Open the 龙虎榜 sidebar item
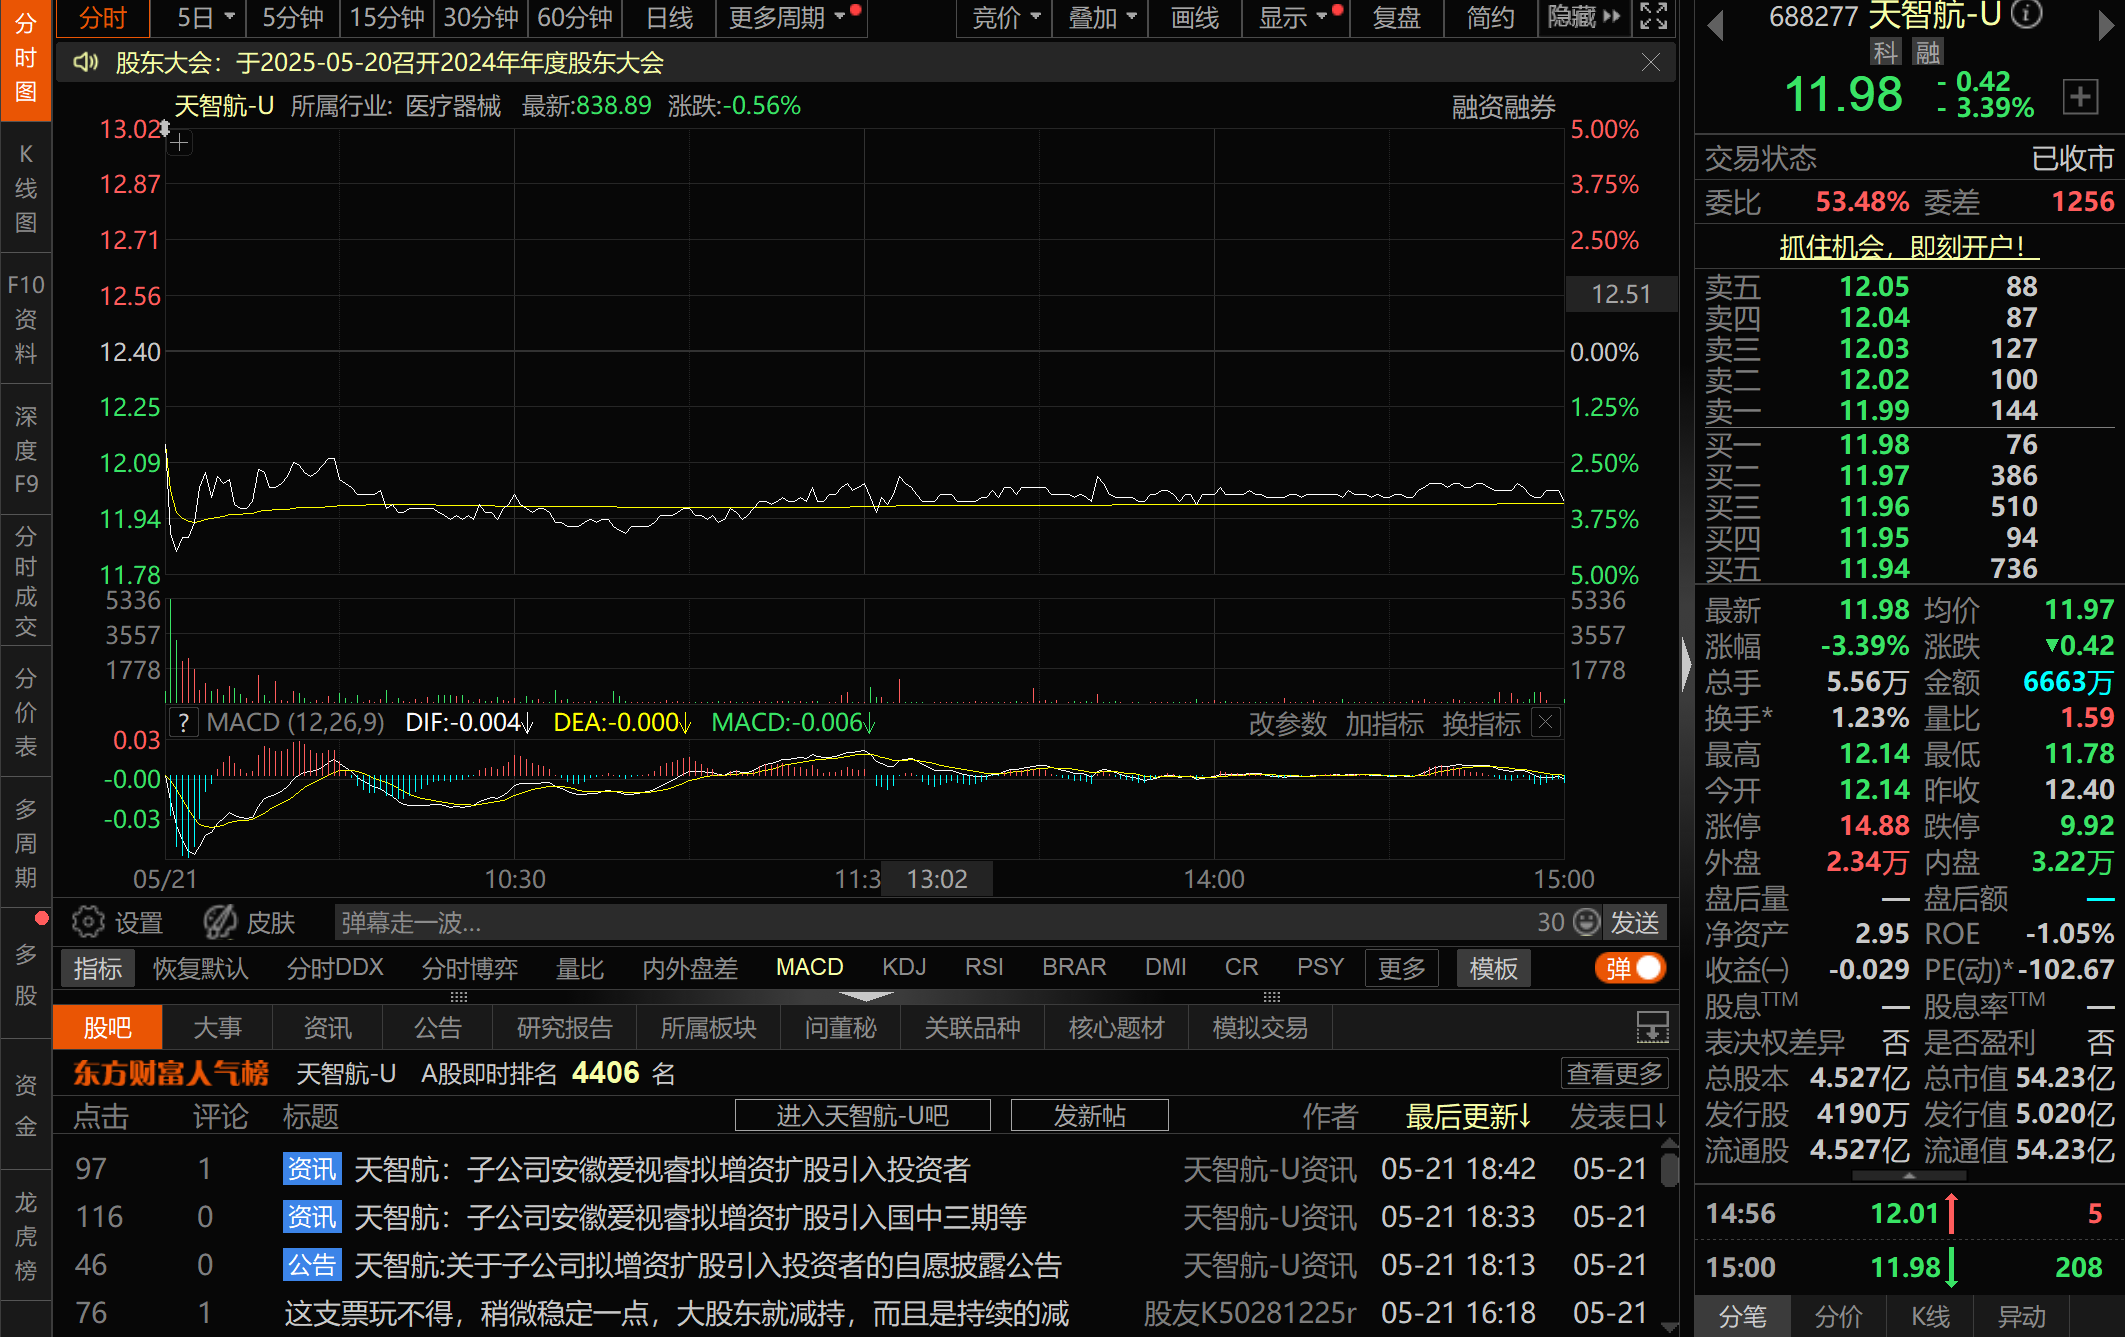This screenshot has height=1337, width=2125. click(x=26, y=1236)
